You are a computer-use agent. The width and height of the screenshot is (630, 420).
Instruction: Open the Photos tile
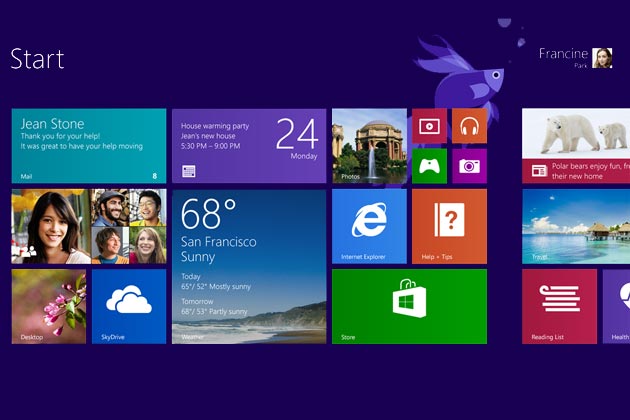click(x=369, y=146)
